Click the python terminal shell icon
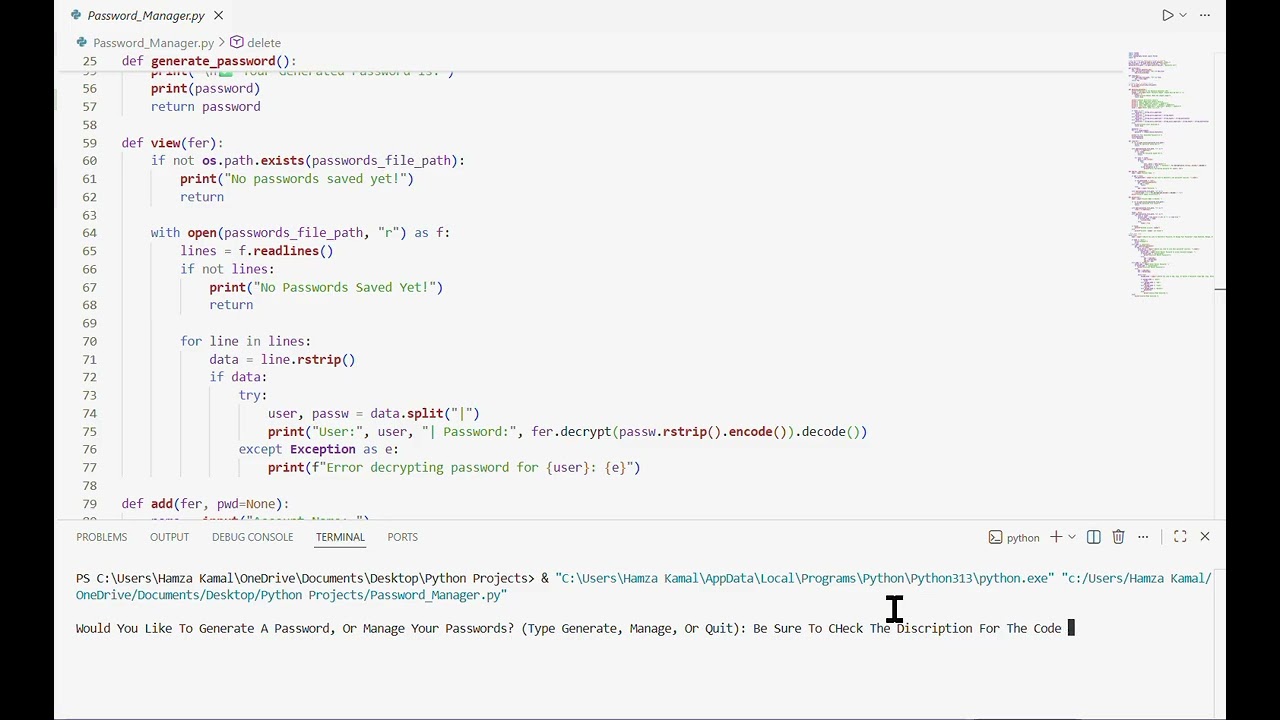1280x720 pixels. [x=995, y=537]
